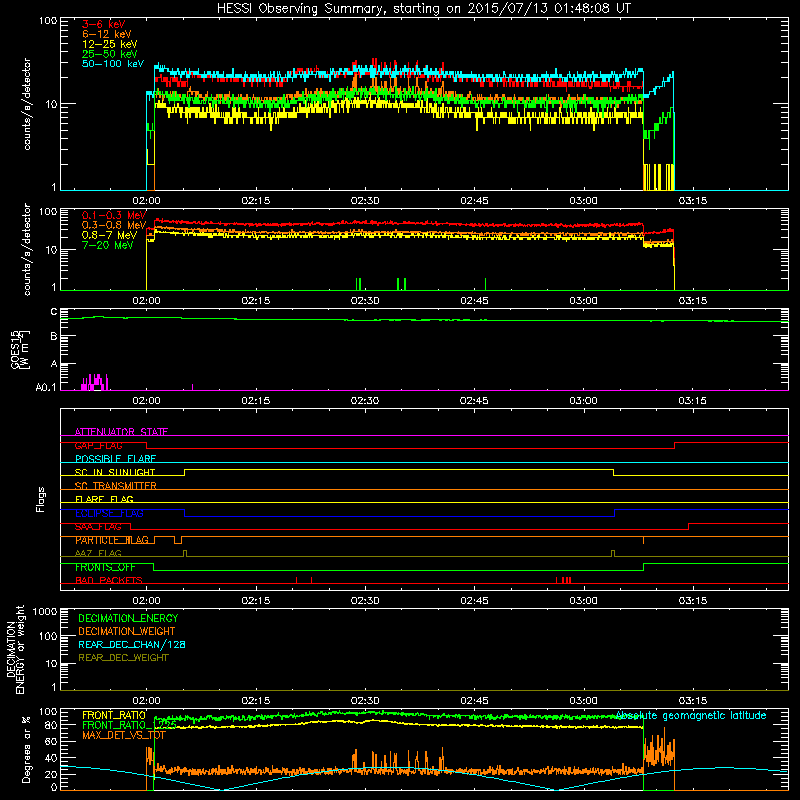Click the lone green 7-20 MeV spike near 02:45

(485, 284)
